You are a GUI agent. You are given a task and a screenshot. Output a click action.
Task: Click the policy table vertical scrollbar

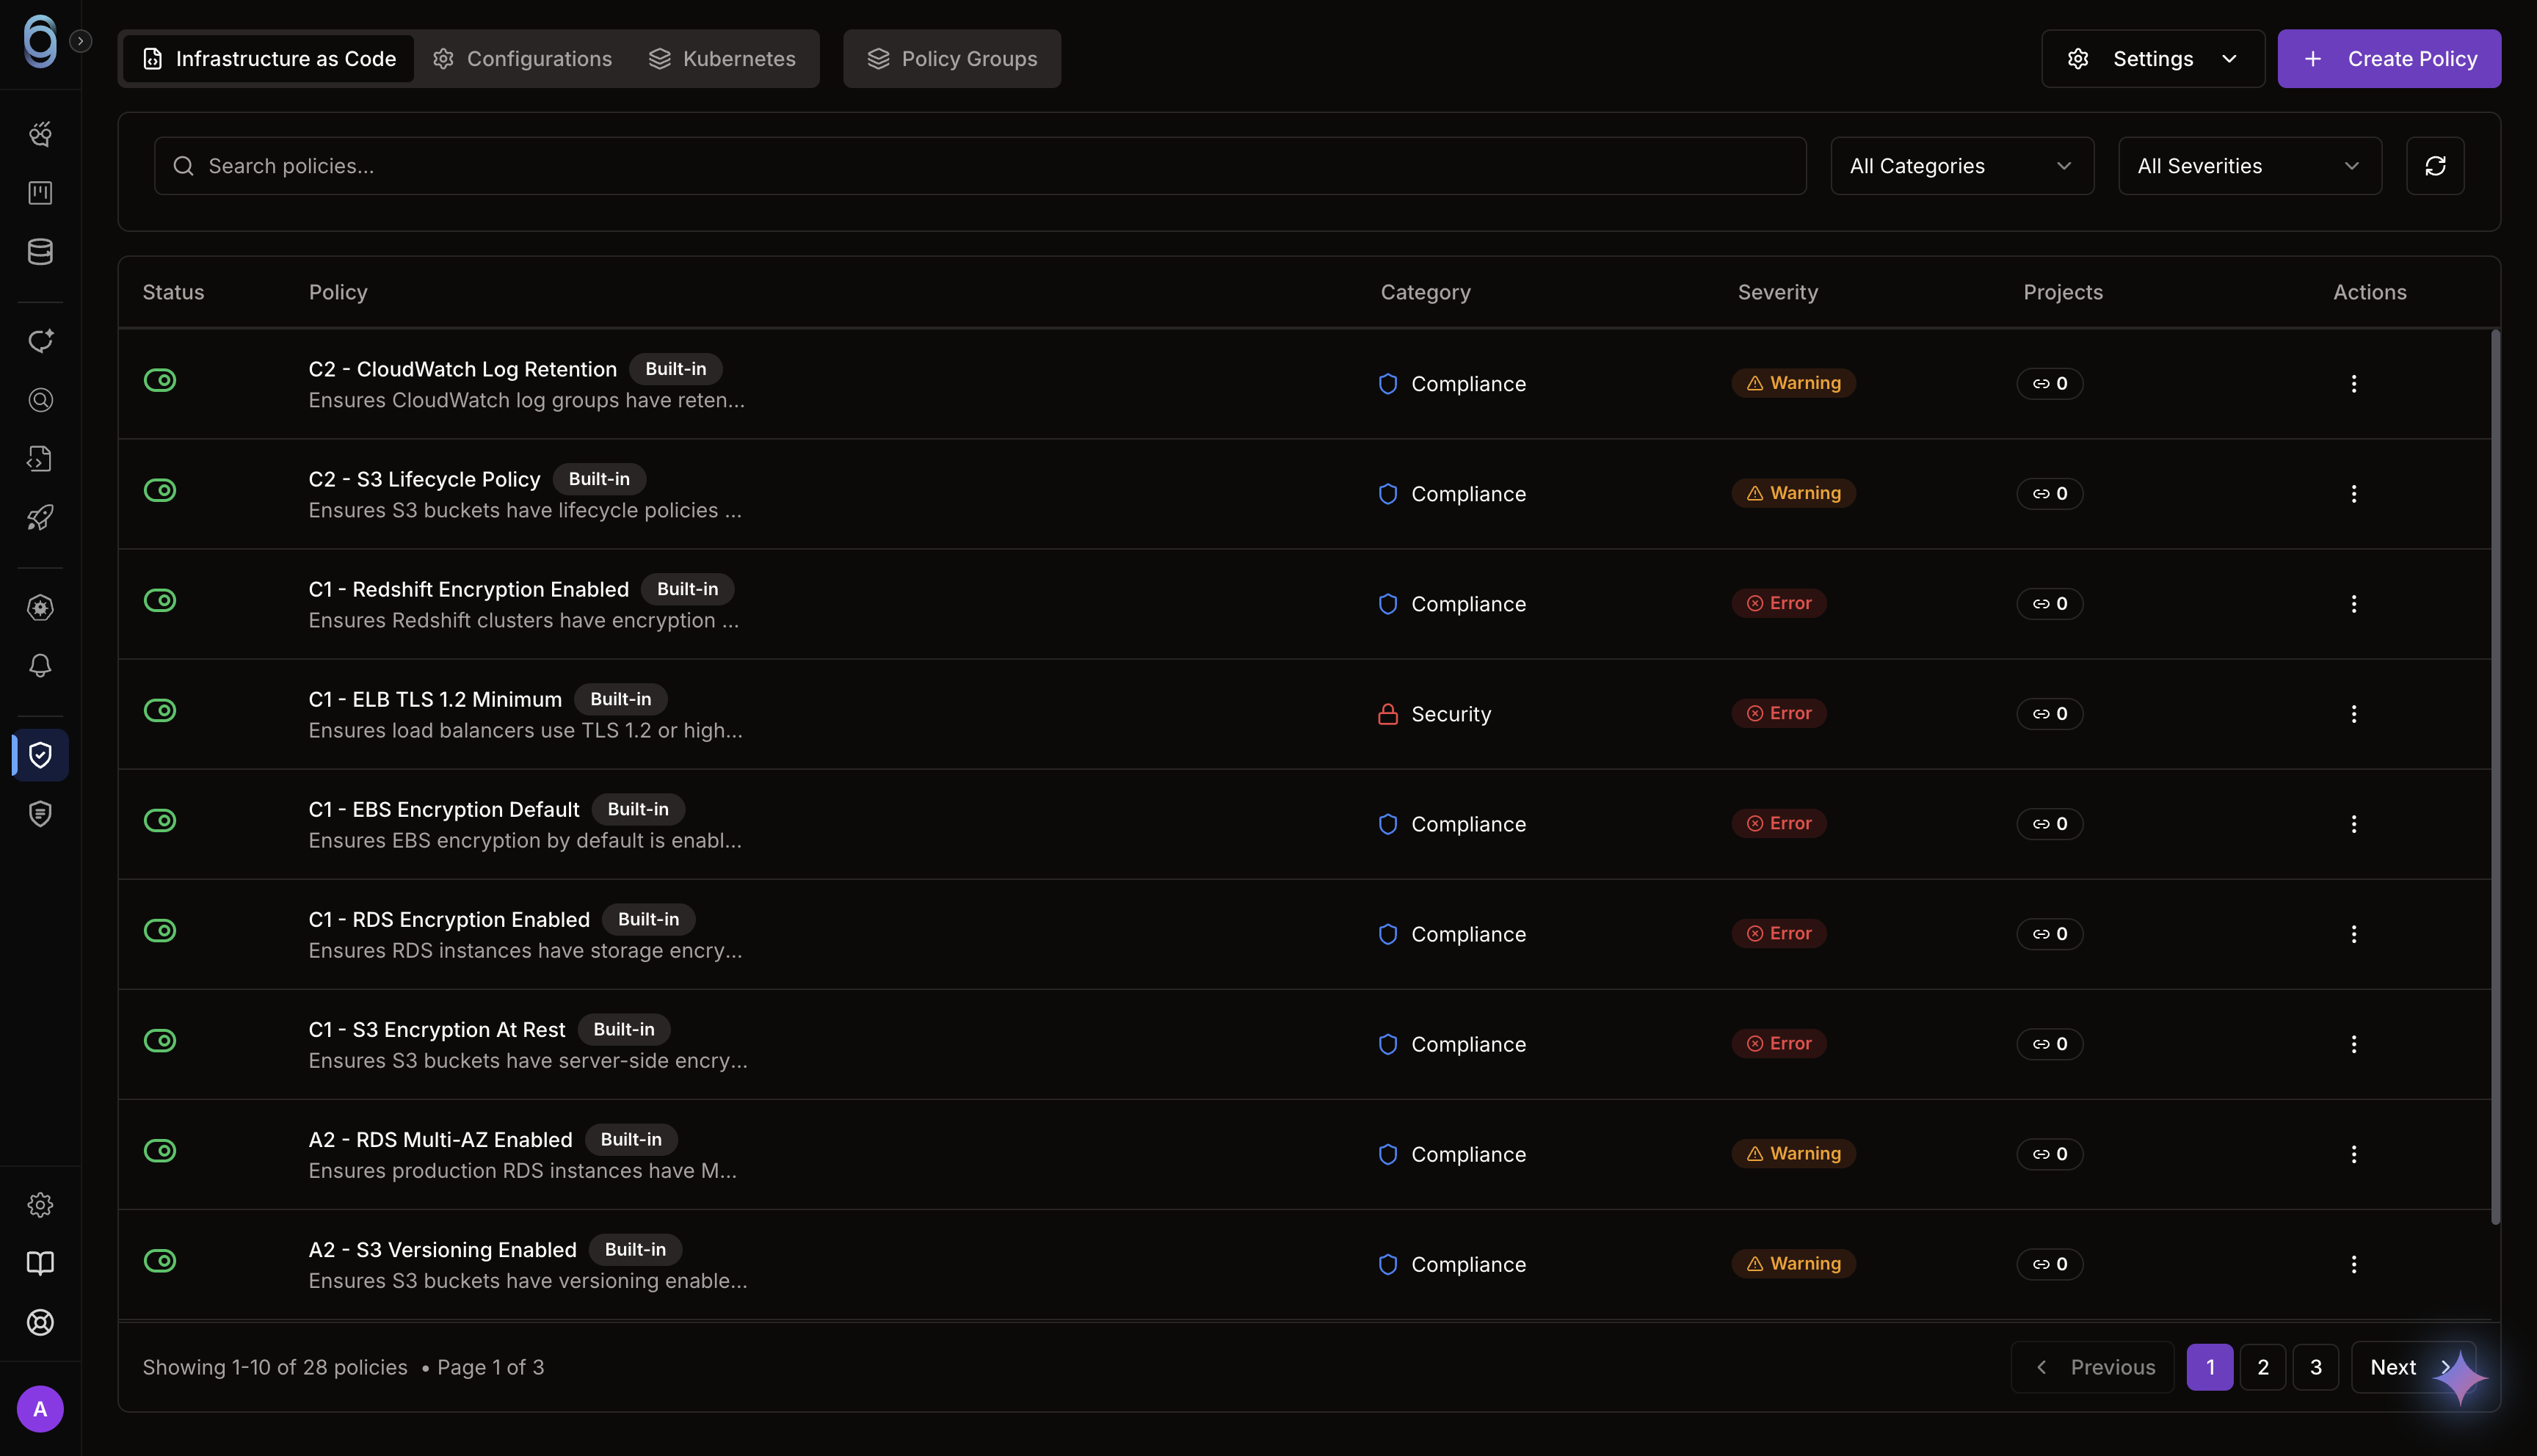click(x=2495, y=776)
